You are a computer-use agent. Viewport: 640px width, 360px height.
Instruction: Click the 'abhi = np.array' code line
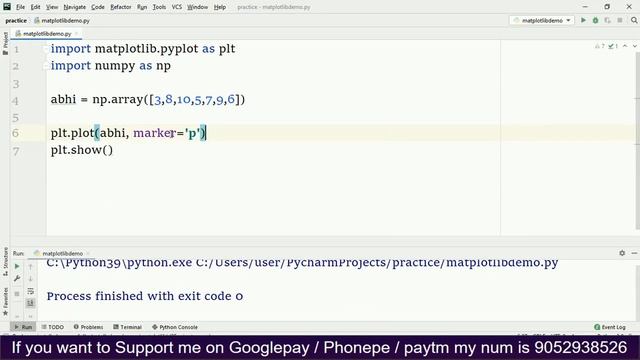click(x=148, y=100)
